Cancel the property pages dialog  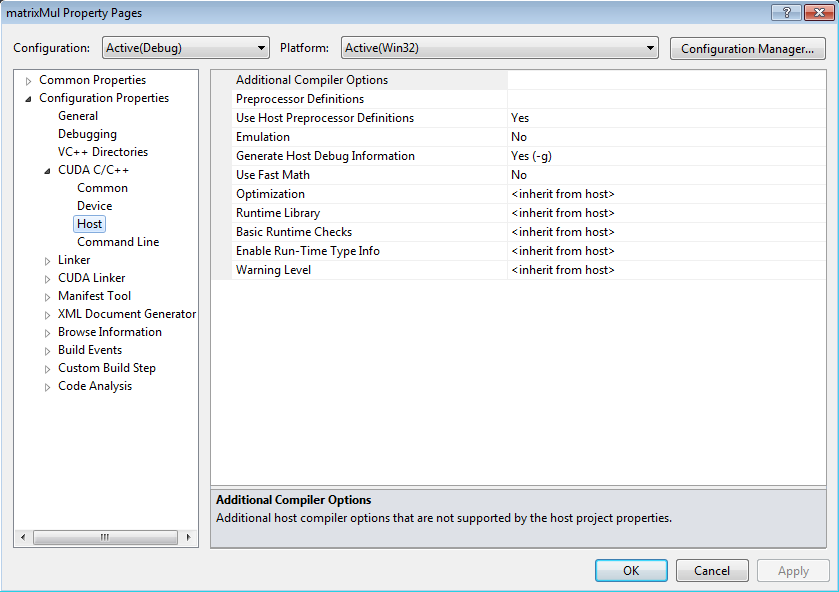click(712, 571)
